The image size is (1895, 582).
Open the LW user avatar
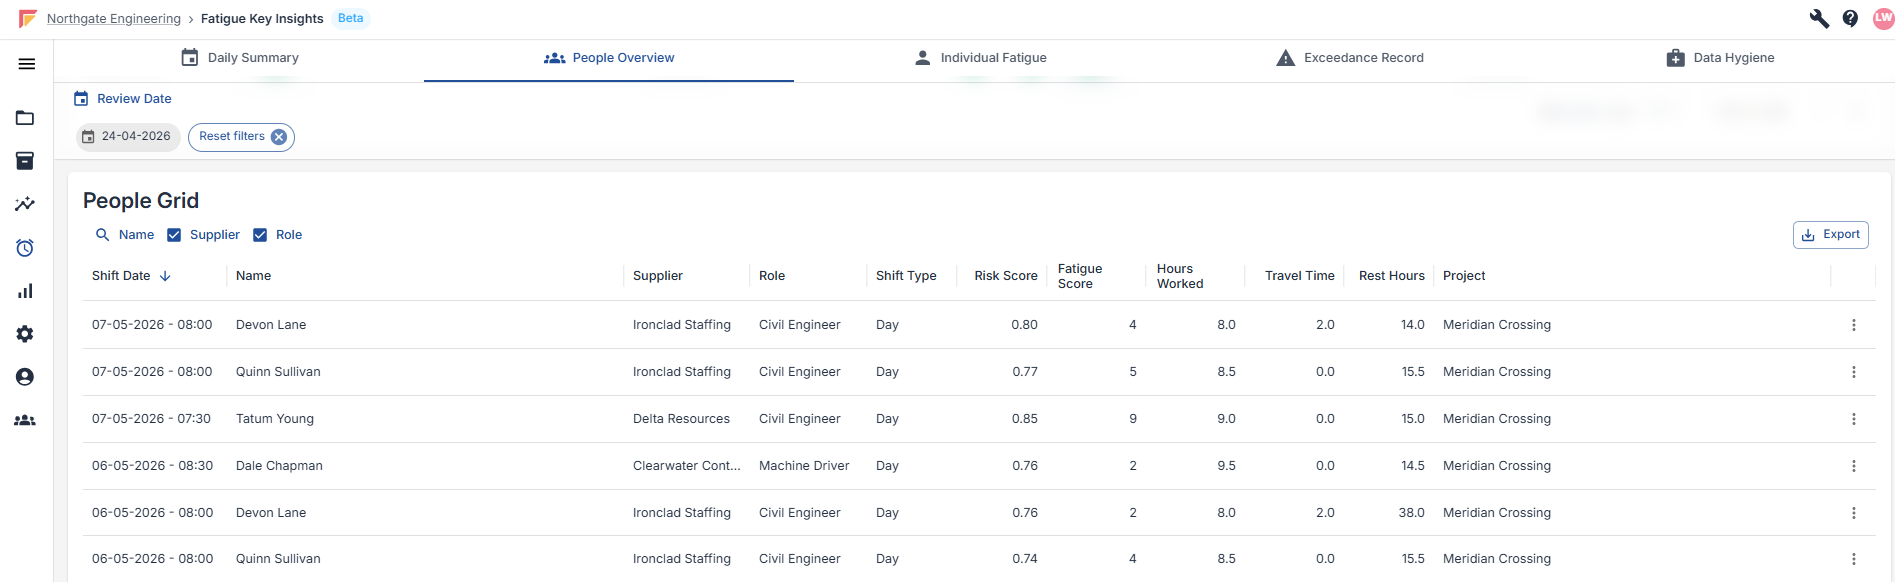coord(1883,18)
